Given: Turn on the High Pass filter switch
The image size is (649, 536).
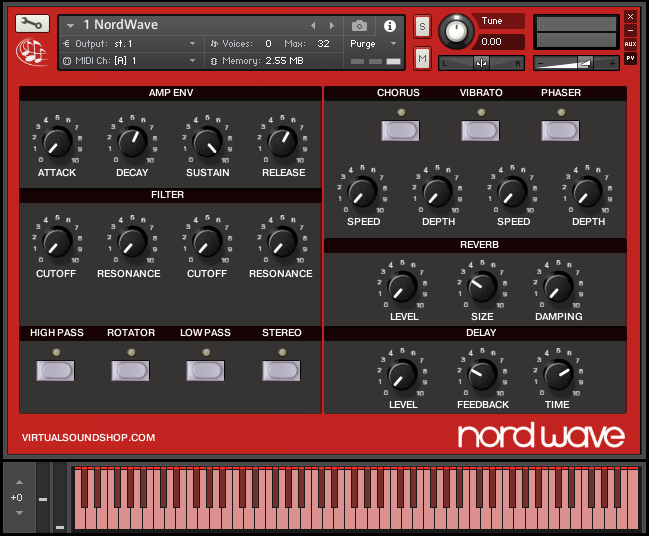Looking at the screenshot, I should [x=54, y=370].
